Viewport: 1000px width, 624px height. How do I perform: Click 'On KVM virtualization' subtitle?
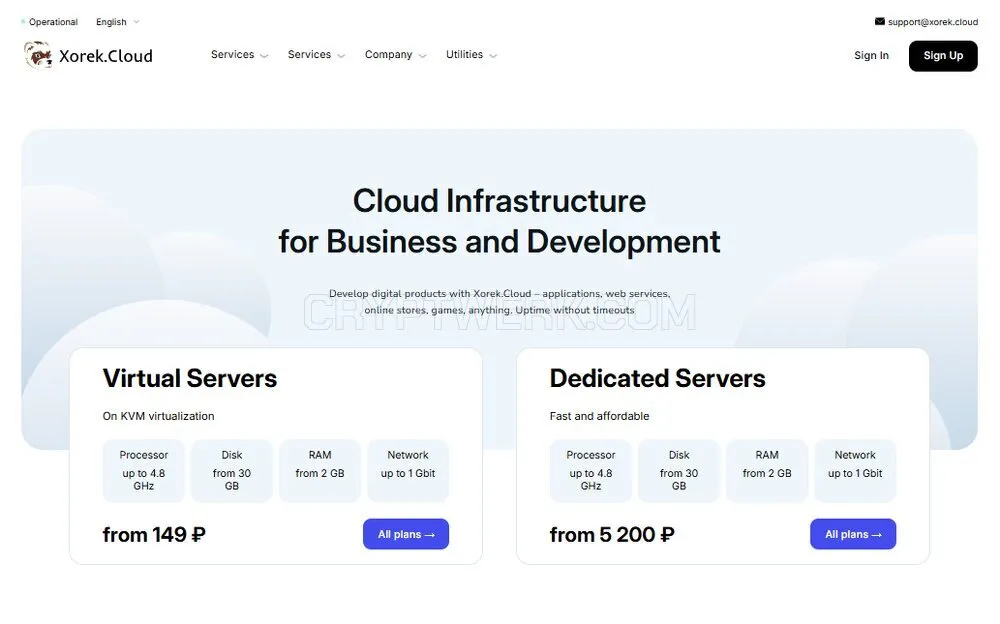pos(158,416)
